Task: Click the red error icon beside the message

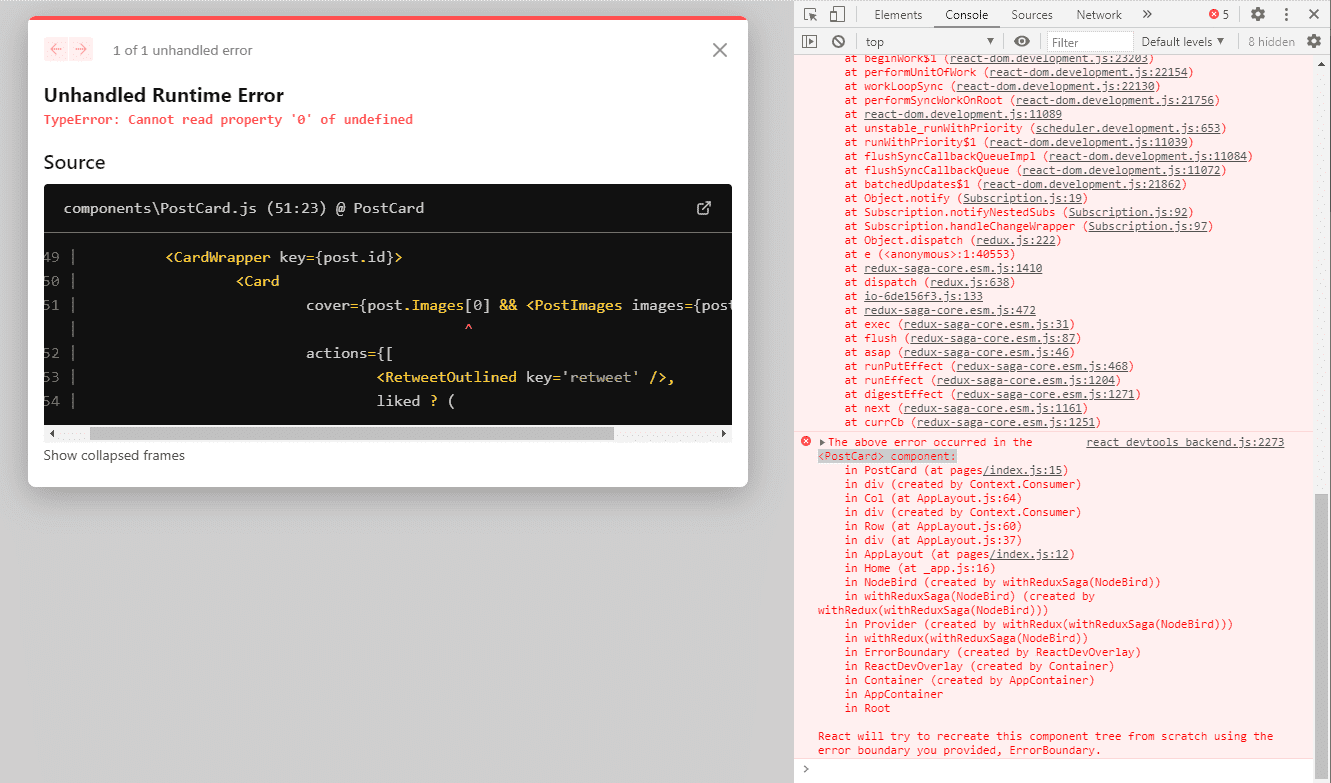Action: click(805, 442)
